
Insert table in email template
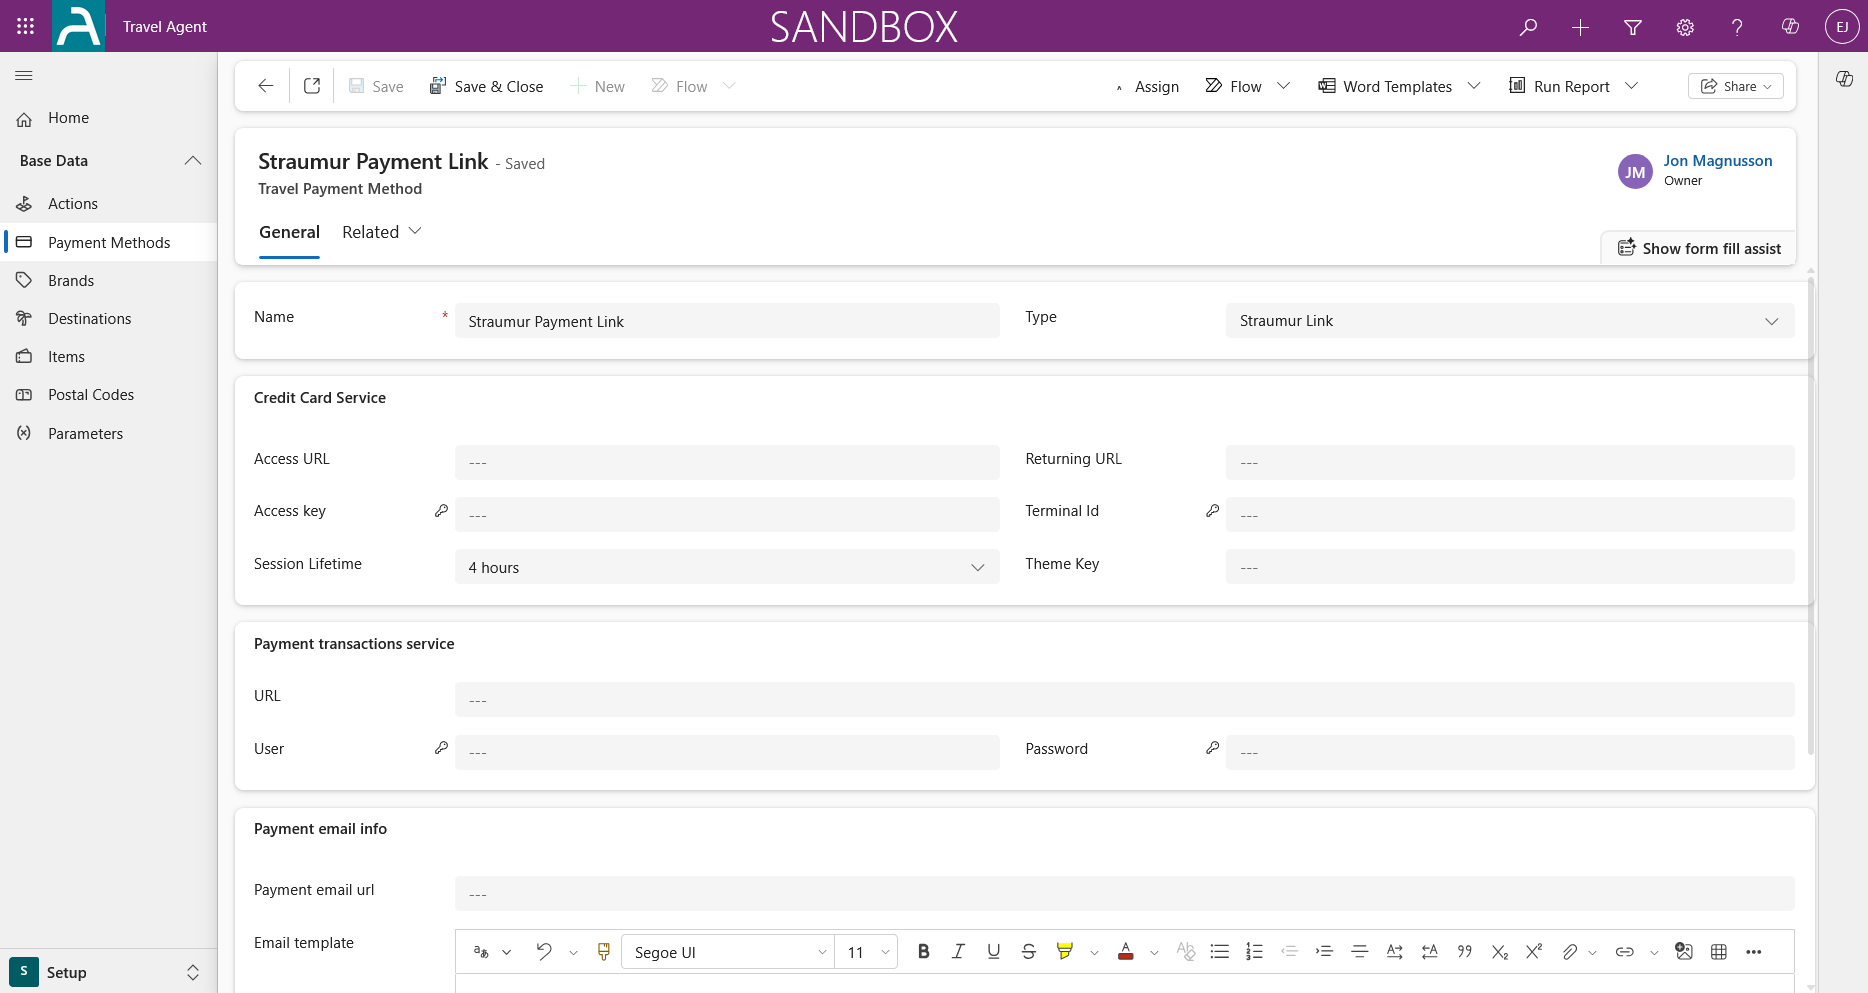click(x=1719, y=952)
